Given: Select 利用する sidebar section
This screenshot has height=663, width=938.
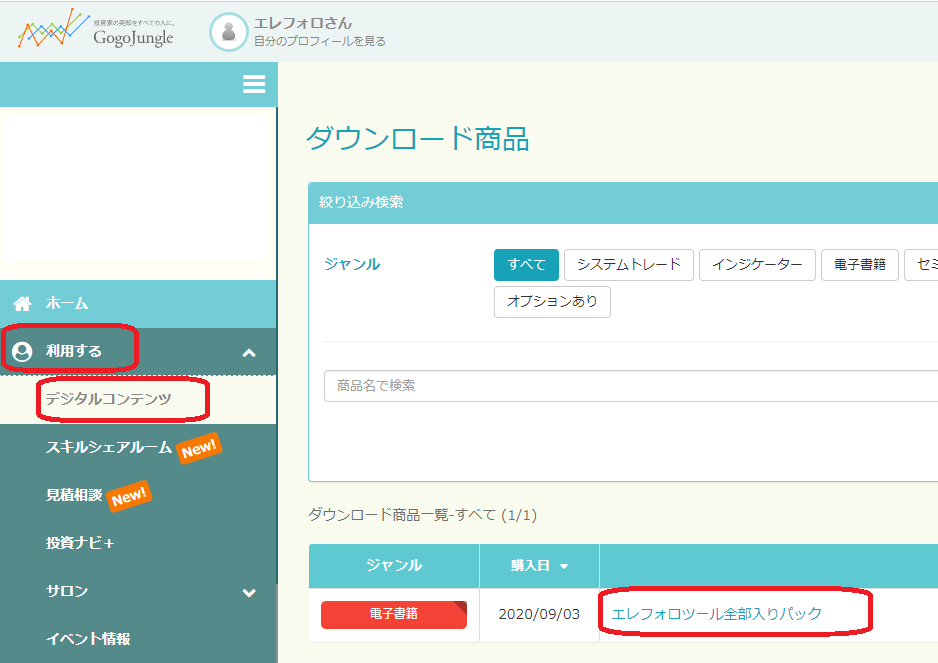Looking at the screenshot, I should click(x=74, y=351).
